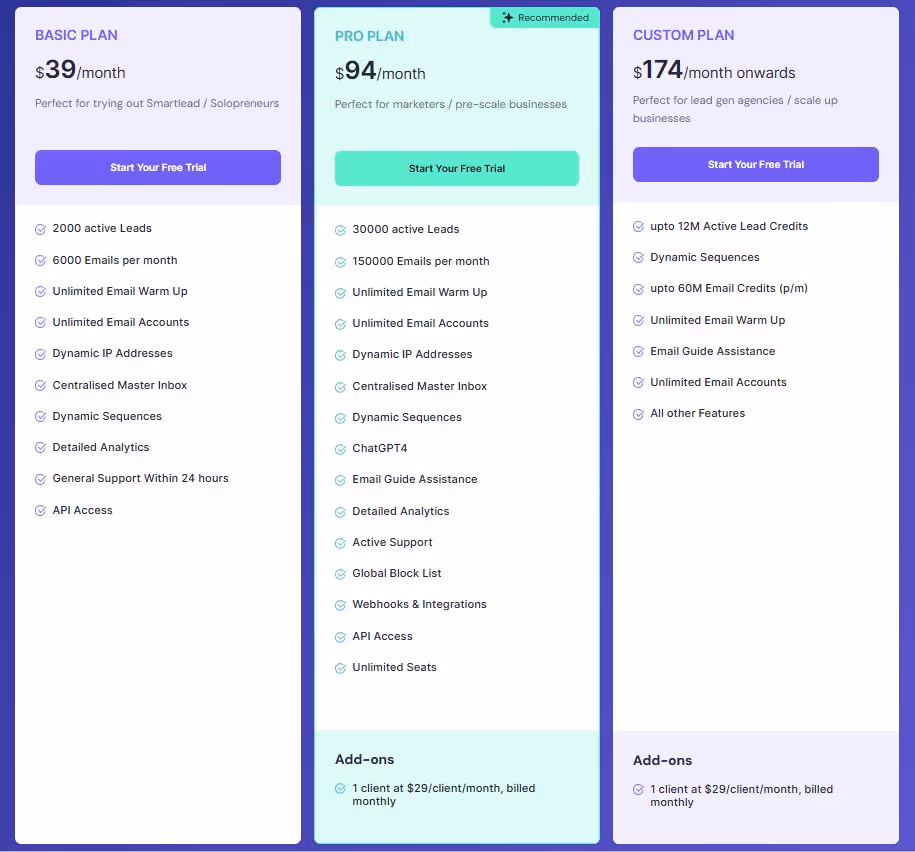Click the checkmark beside Webhooks & Integrations
915x852 pixels.
pos(339,604)
